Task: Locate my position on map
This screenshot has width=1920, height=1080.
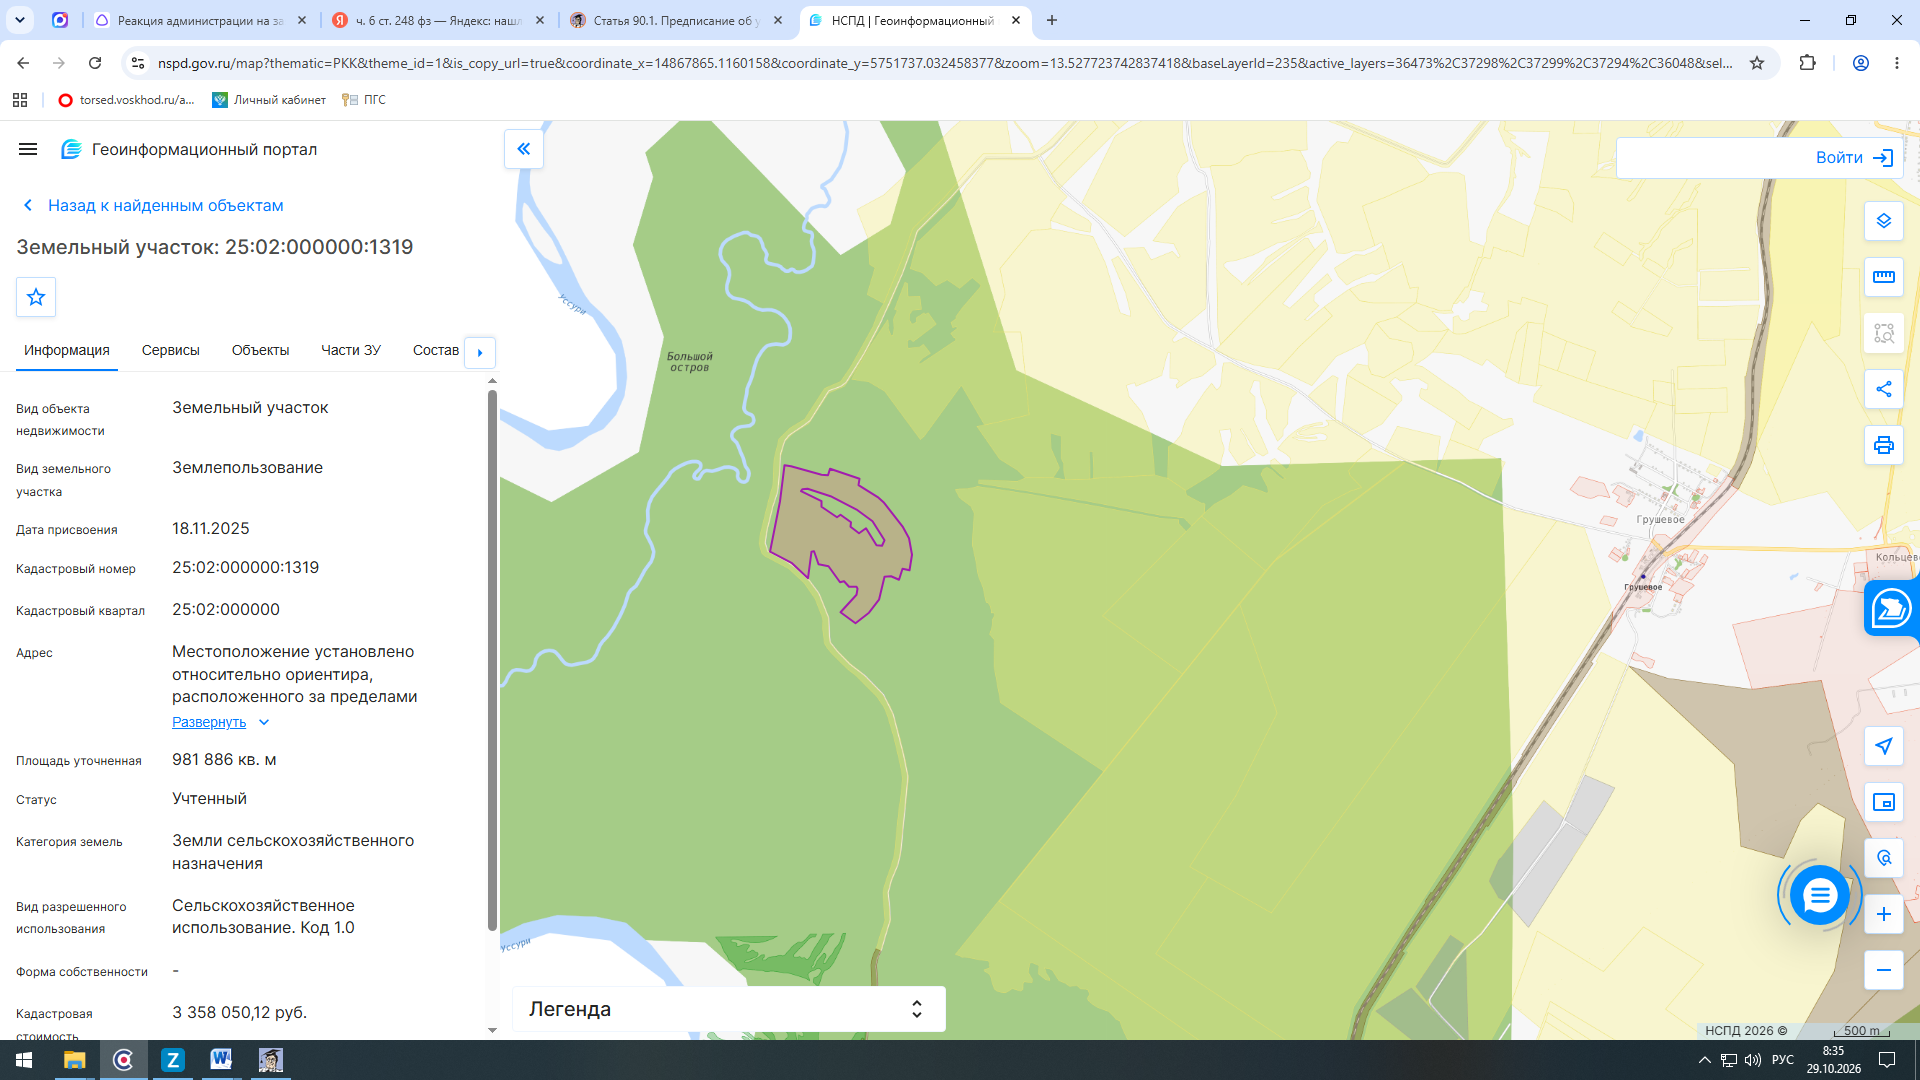Action: pos(1883,746)
